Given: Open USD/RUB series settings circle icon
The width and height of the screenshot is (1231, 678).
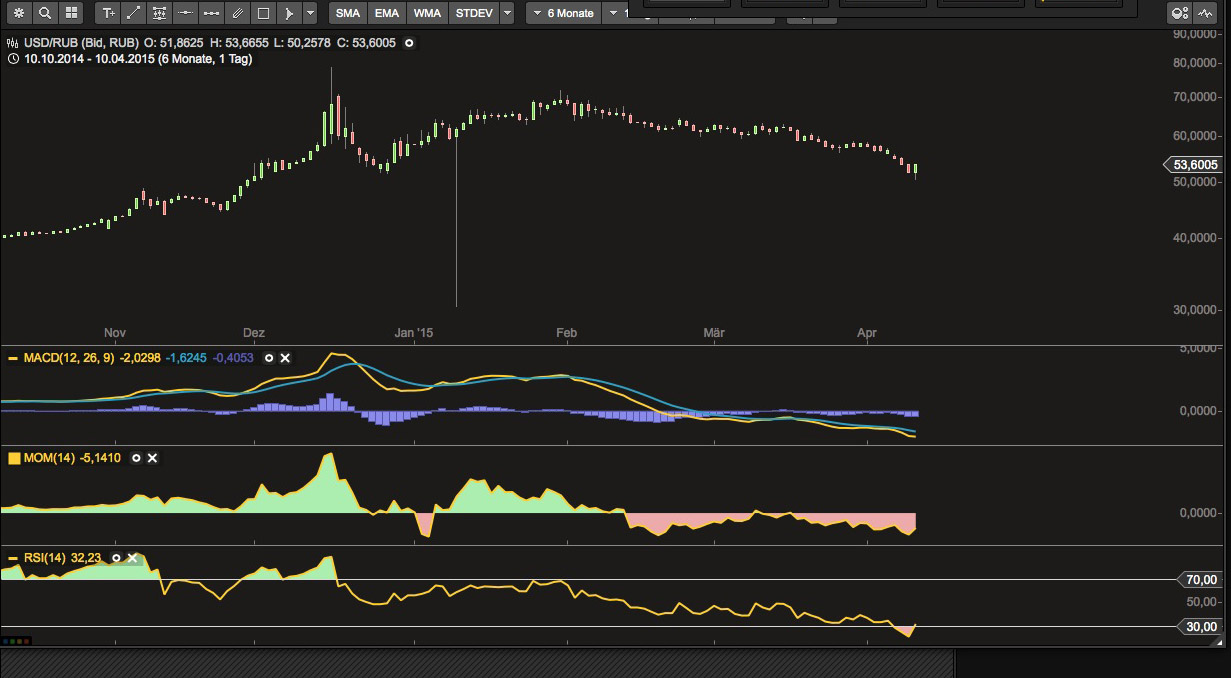Looking at the screenshot, I should 409,44.
